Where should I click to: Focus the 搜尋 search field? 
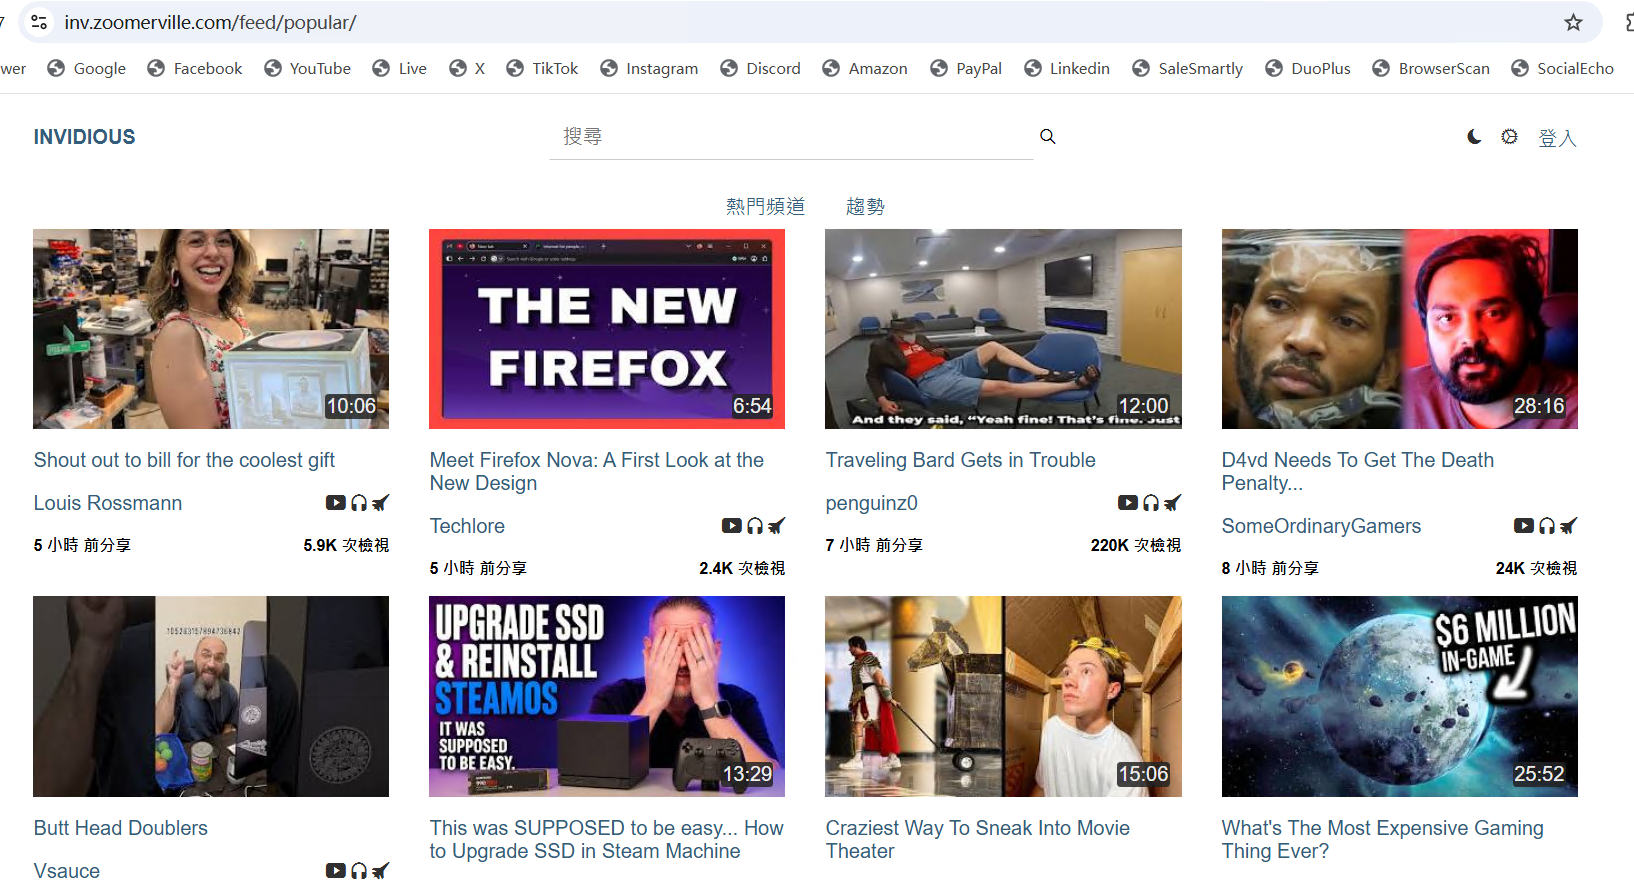tap(791, 136)
